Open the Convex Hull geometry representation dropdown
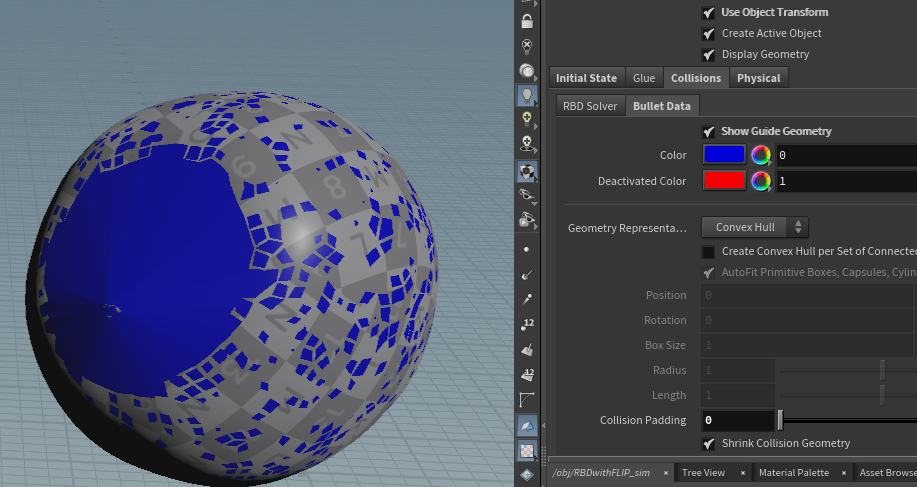Screen dimensions: 917x487 tap(754, 227)
